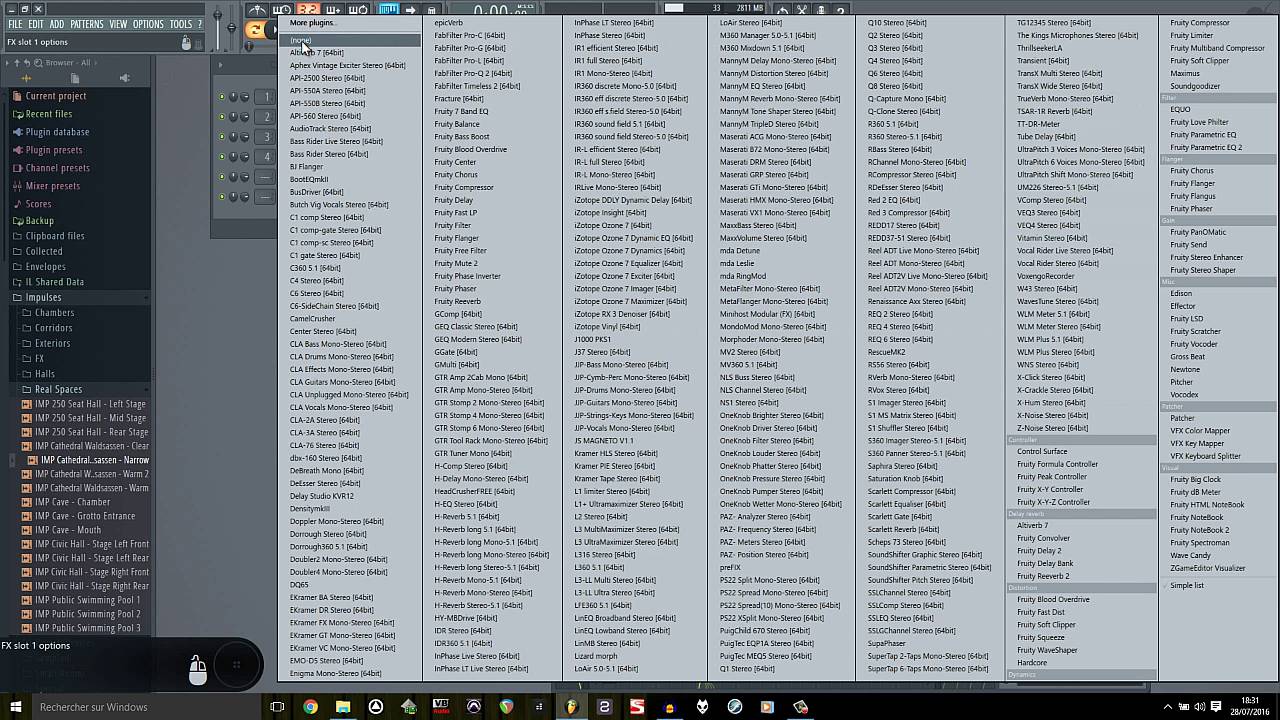Open the Corridors subfolder

[54, 328]
